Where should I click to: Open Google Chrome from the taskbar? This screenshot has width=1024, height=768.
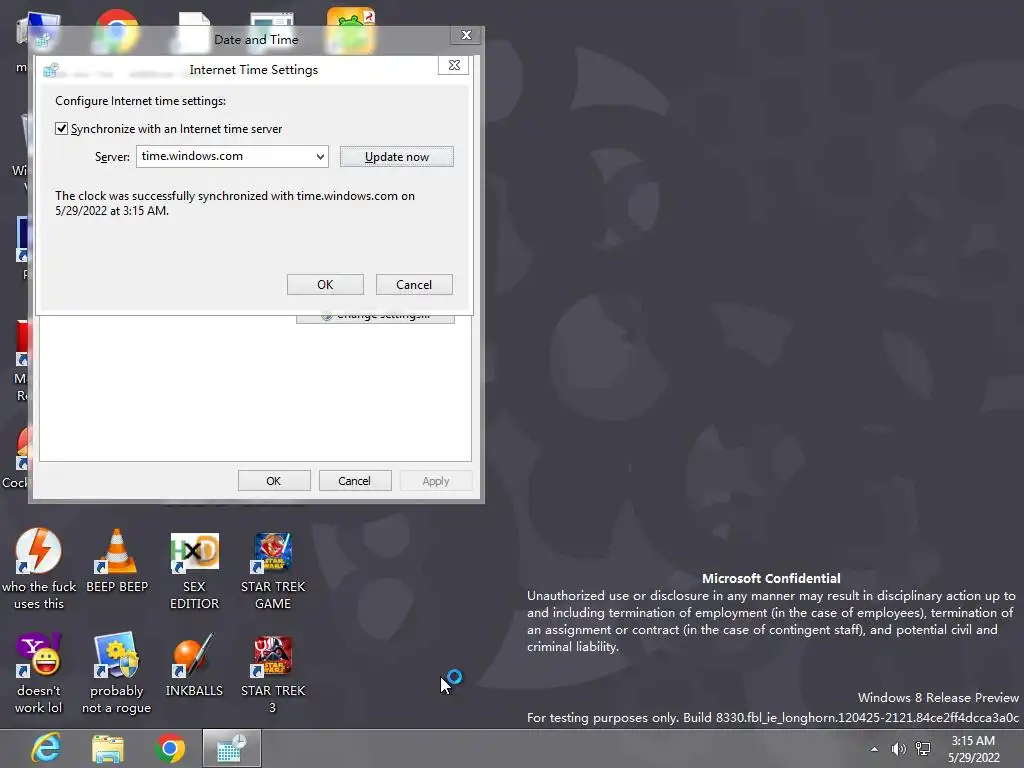(170, 748)
